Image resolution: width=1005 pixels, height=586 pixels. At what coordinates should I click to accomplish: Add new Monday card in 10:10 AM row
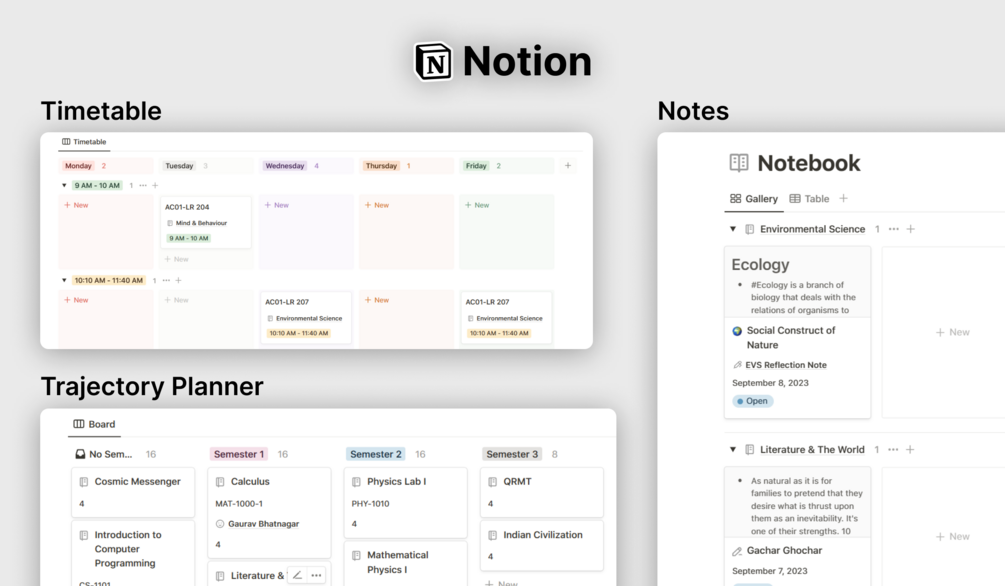76,300
